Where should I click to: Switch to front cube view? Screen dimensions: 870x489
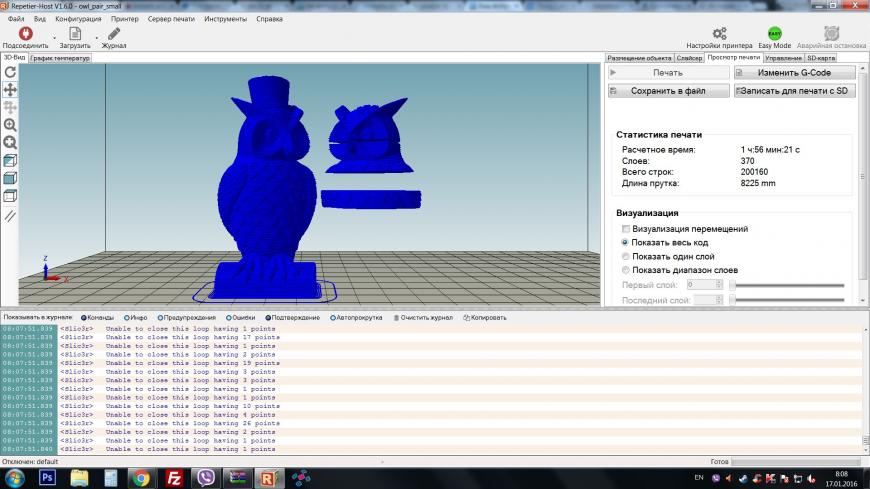point(10,178)
